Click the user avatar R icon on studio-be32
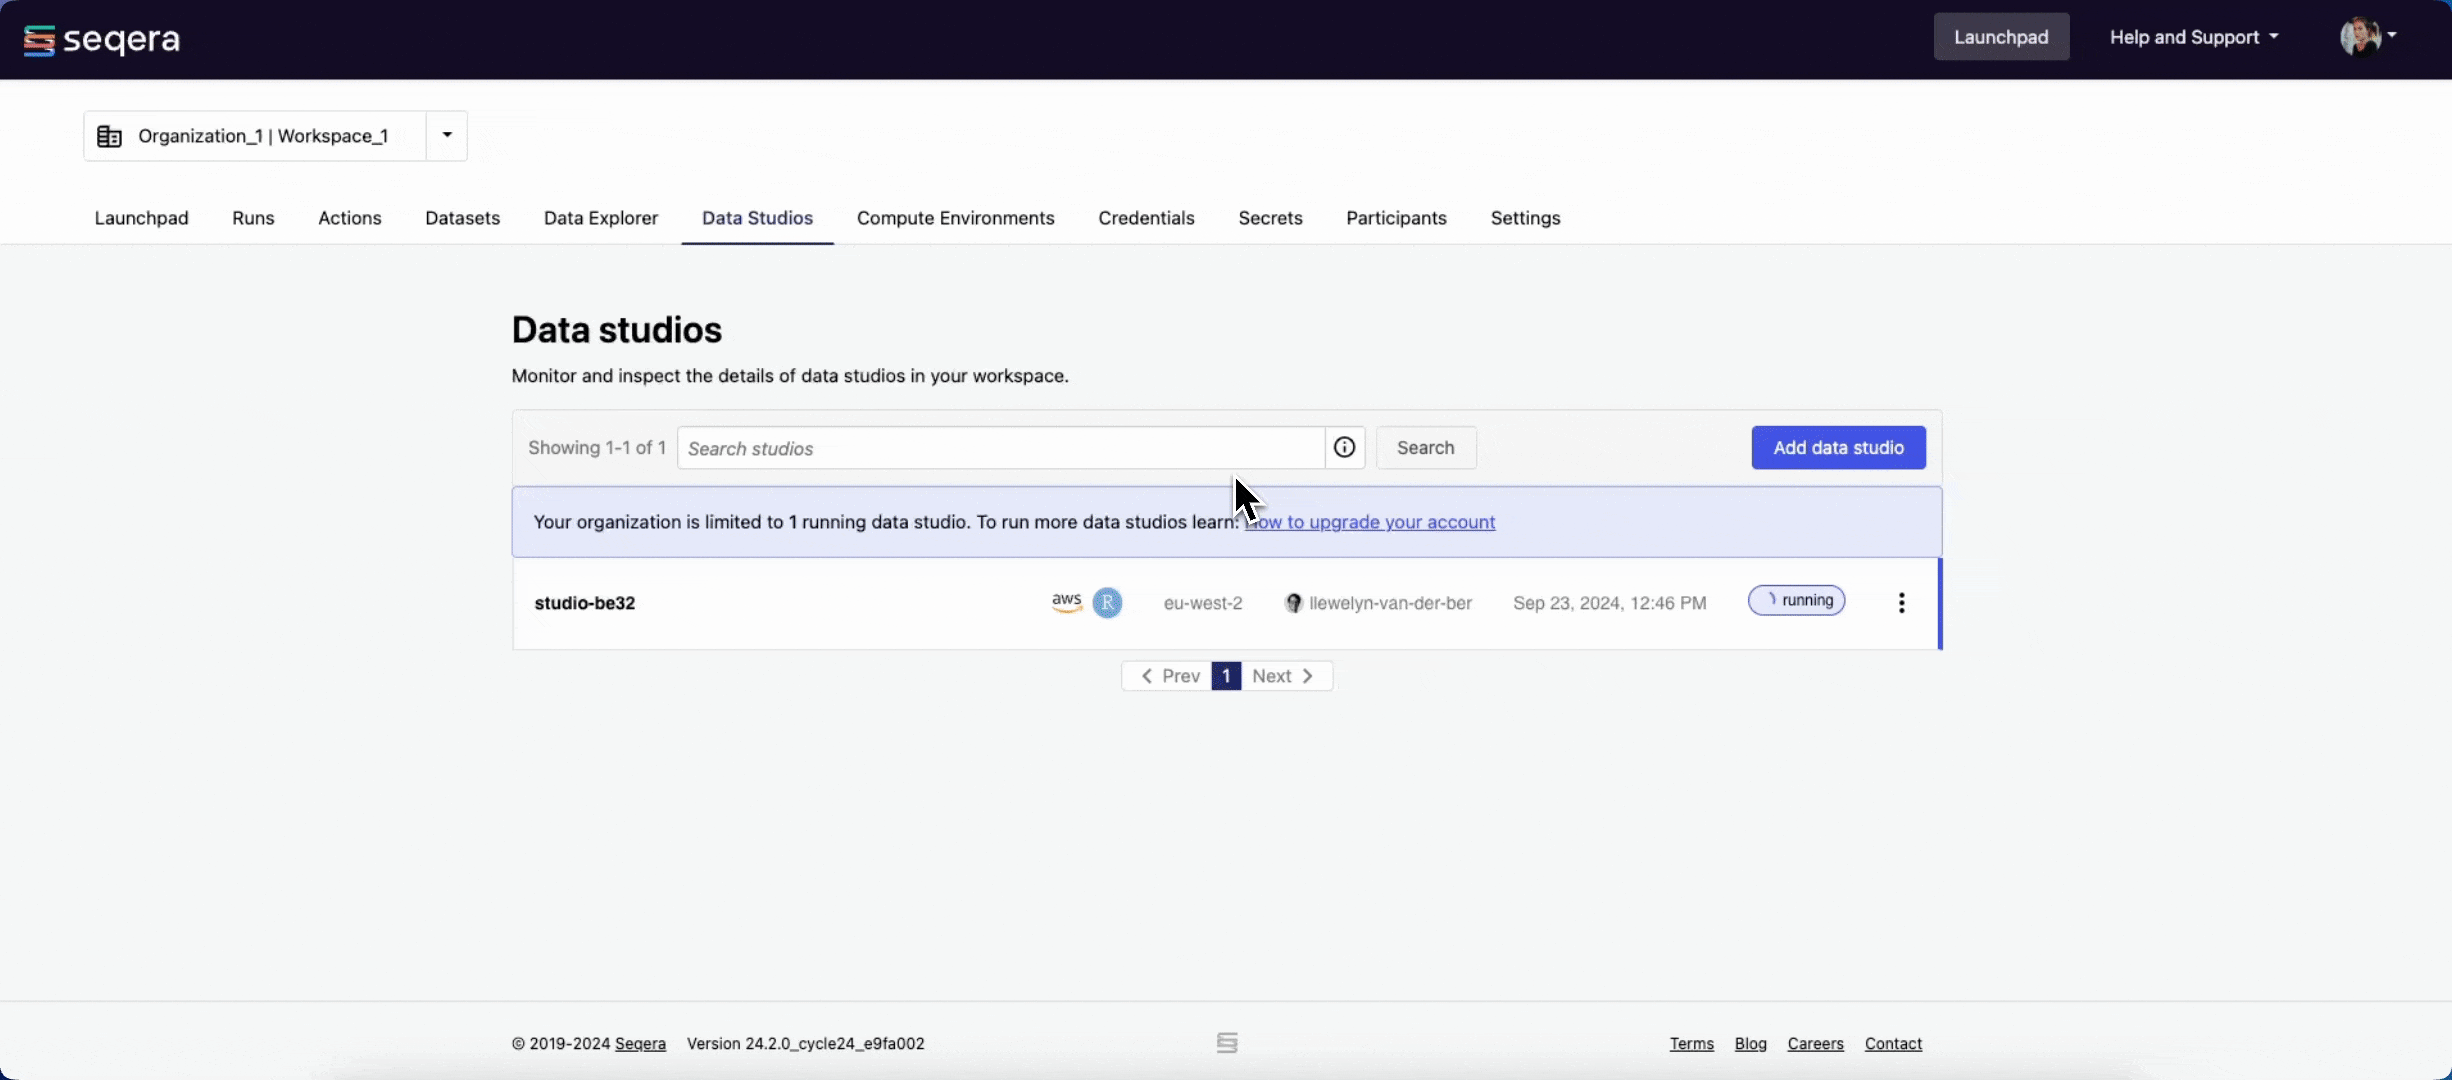Image resolution: width=2452 pixels, height=1080 pixels. (1107, 602)
